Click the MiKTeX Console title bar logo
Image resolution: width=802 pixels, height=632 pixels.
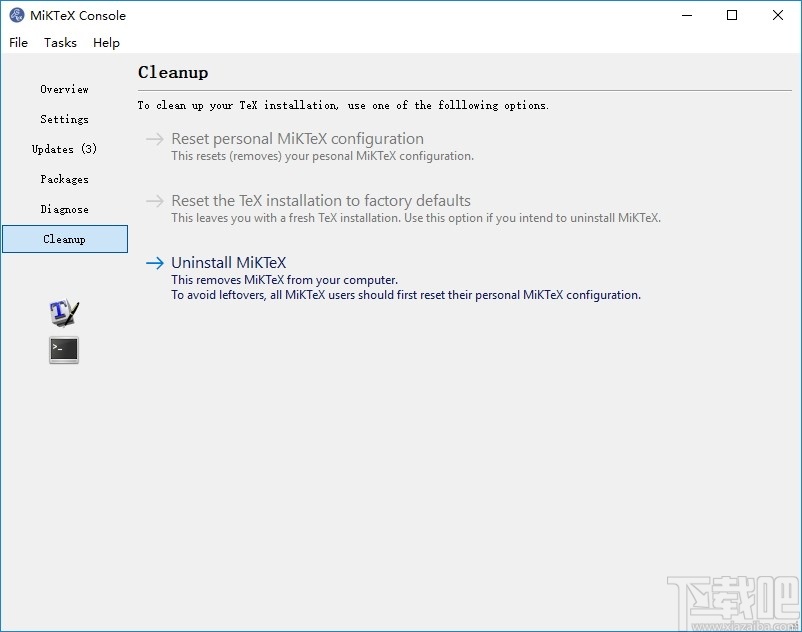click(x=17, y=15)
